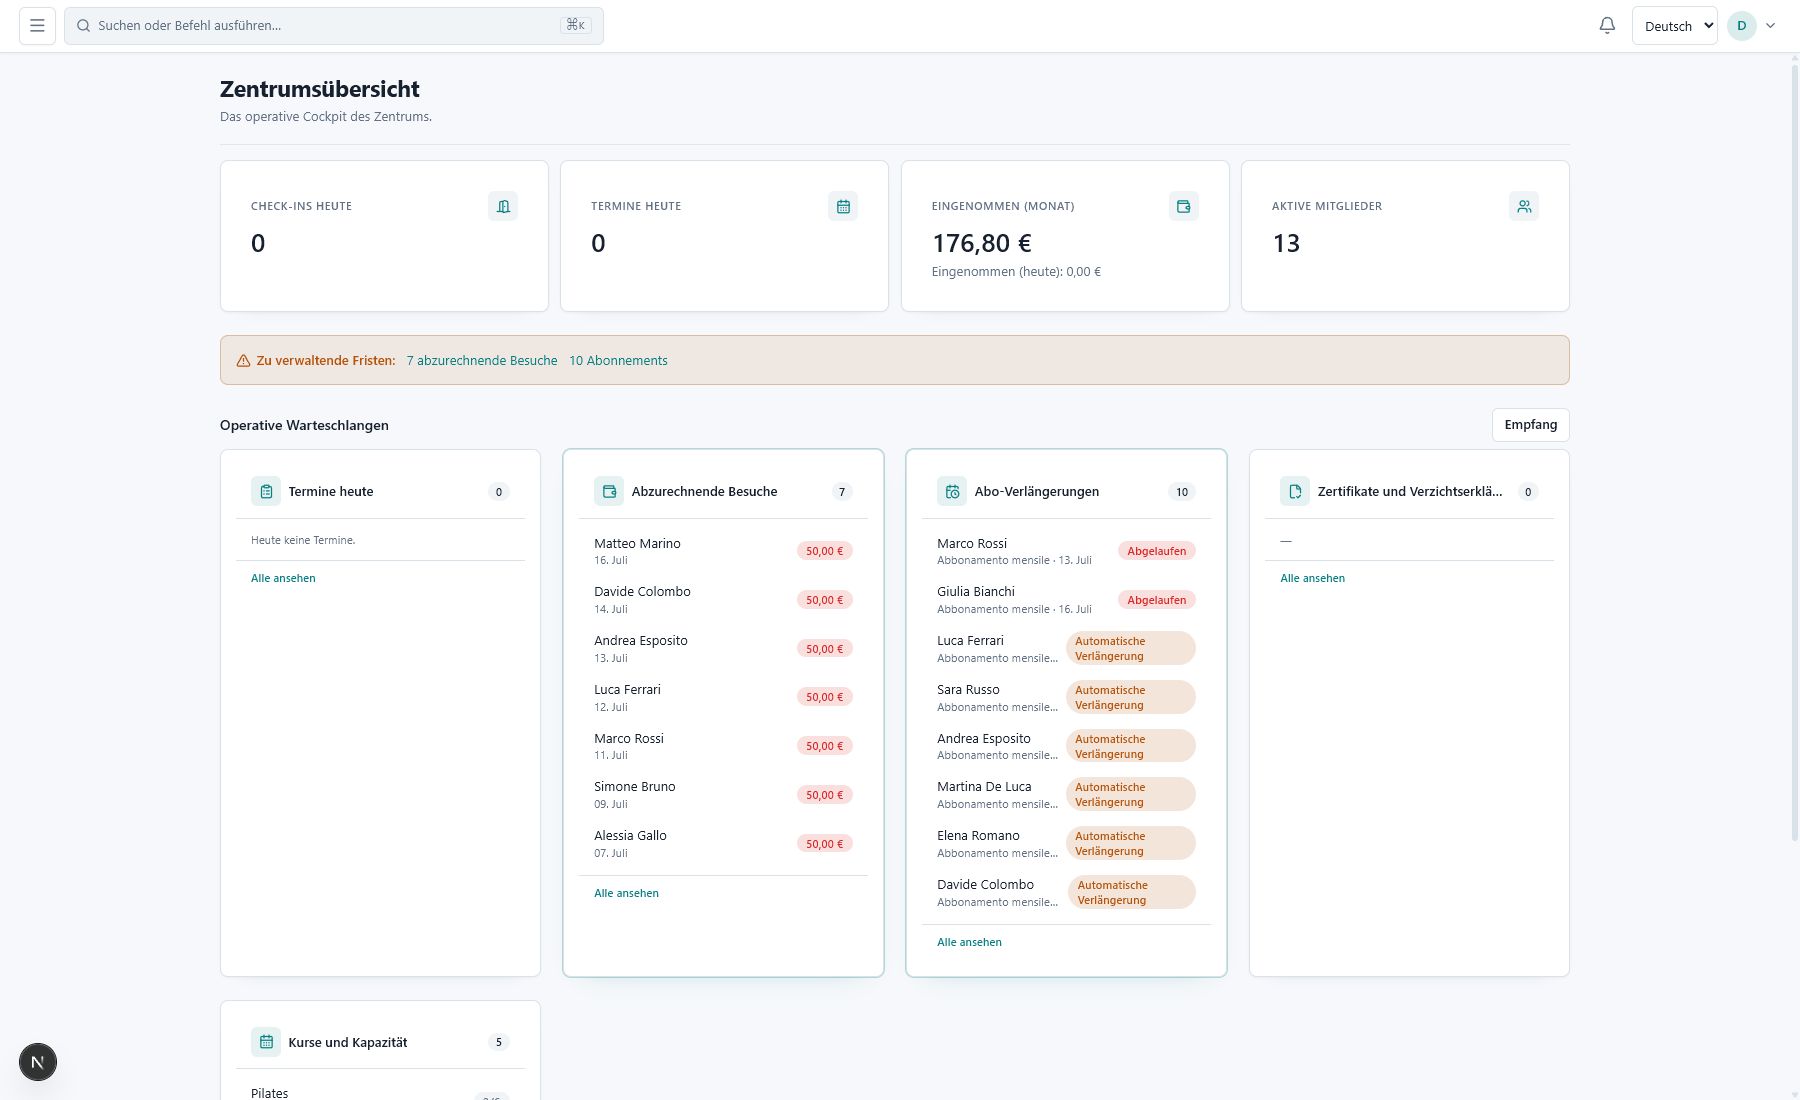Click the warning triangle icon in deadlines banner

(x=243, y=361)
